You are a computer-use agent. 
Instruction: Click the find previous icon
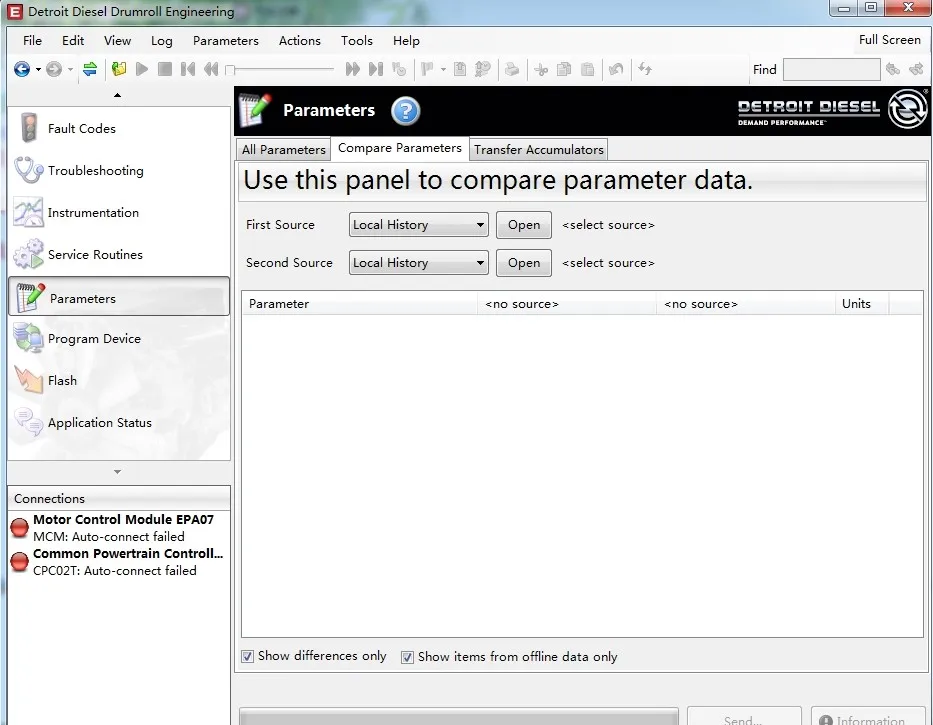pos(893,69)
